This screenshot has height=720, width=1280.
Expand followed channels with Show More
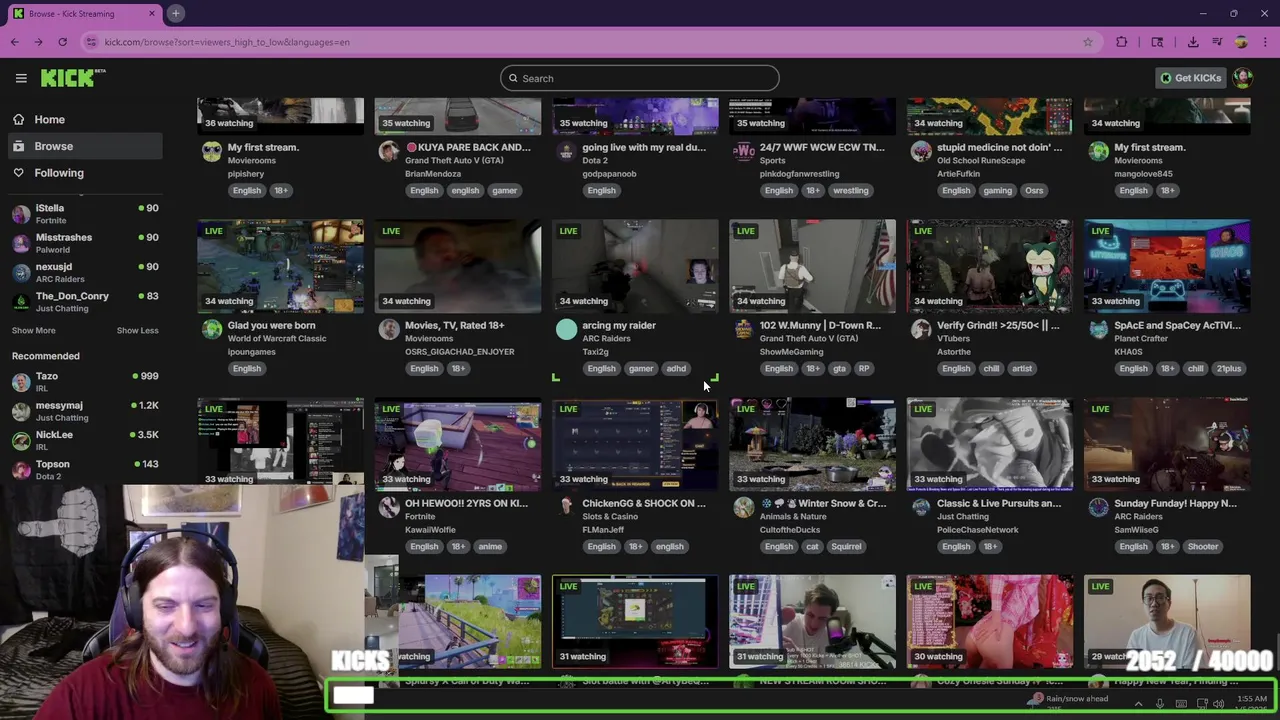coord(33,330)
